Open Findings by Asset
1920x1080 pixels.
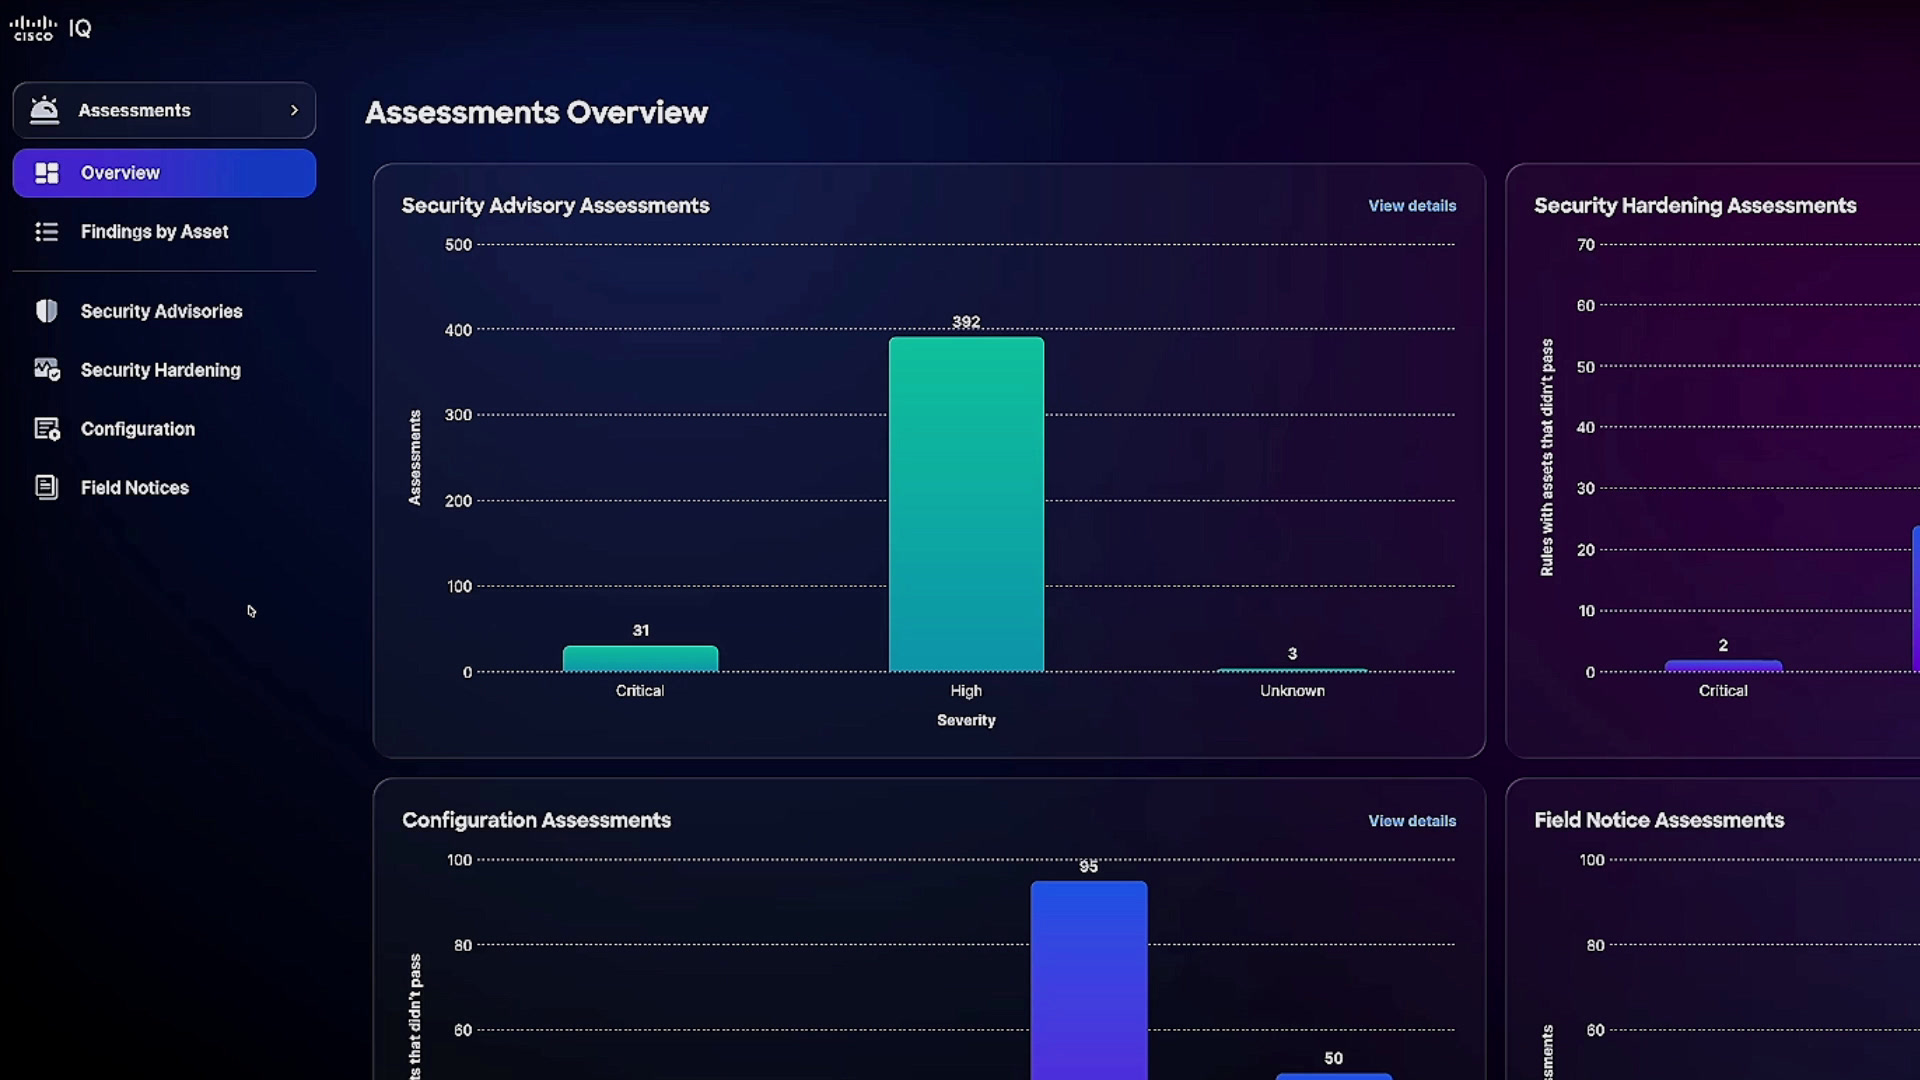(164, 232)
